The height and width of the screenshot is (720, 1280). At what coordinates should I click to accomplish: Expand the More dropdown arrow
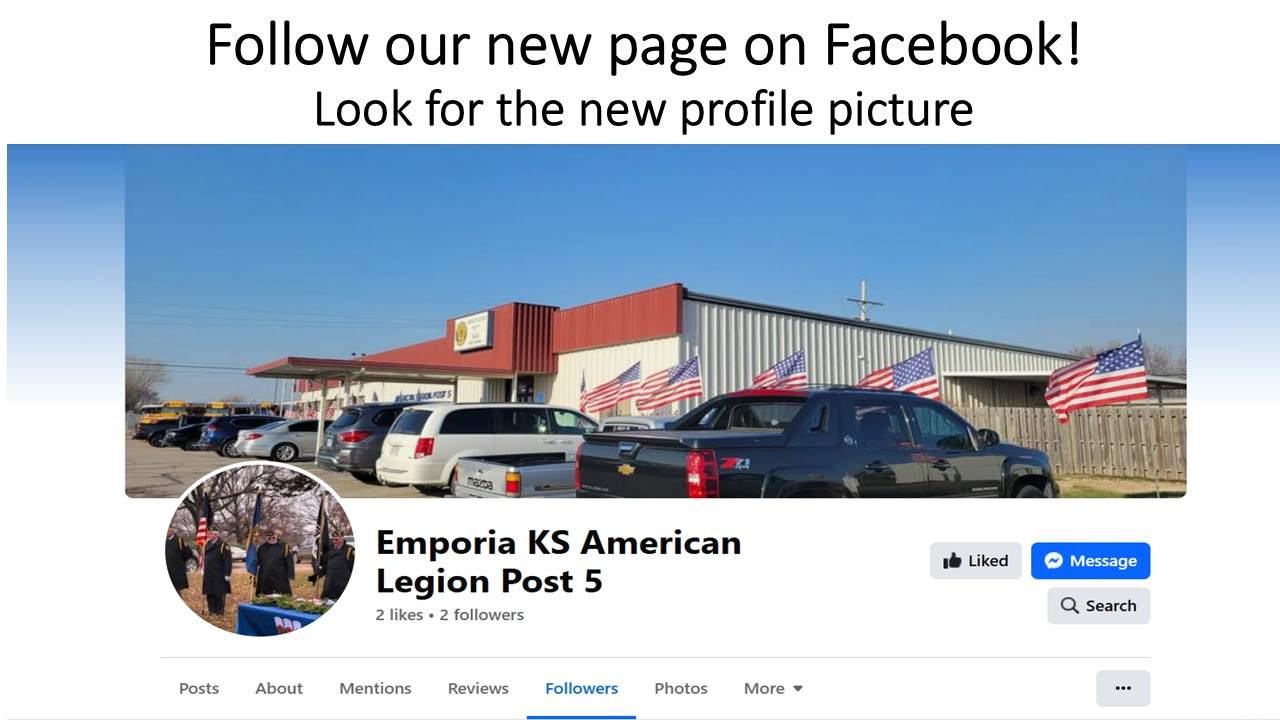[798, 689]
